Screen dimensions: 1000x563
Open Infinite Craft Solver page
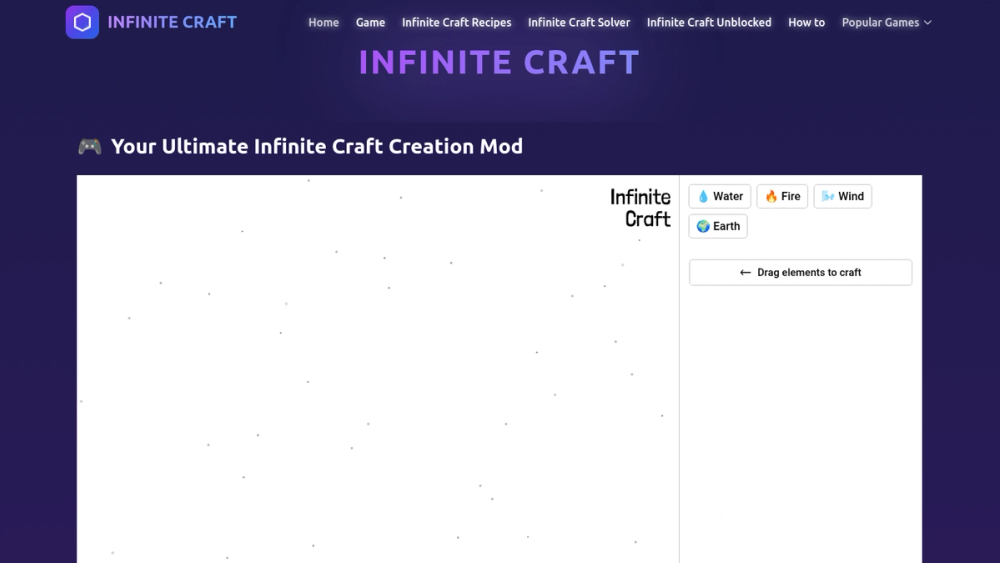(x=579, y=22)
